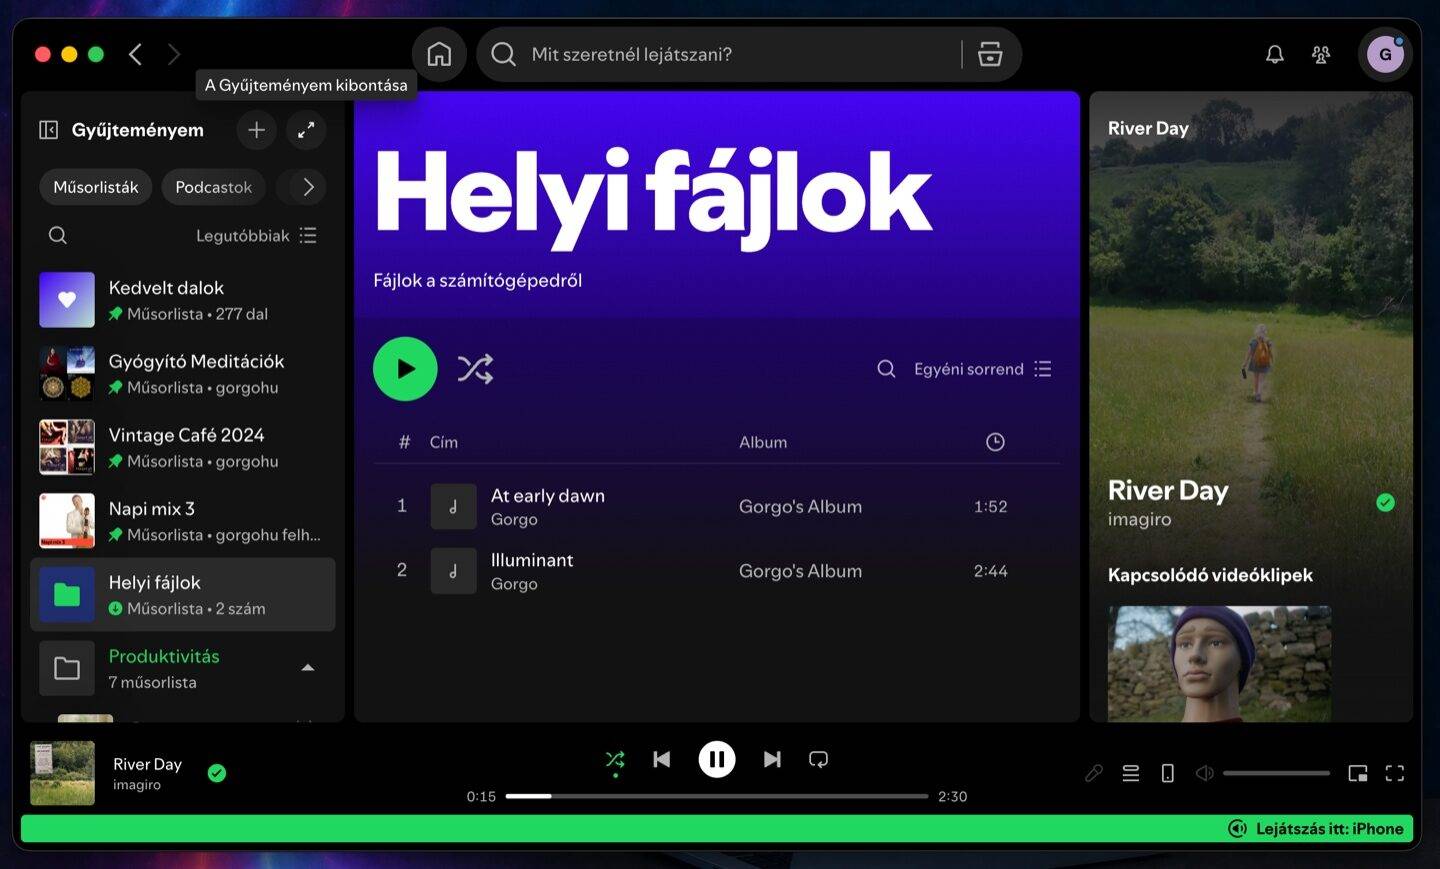The image size is (1440, 869).
Task: Open the Gyógyító Meditációk playlist
Action: point(183,374)
